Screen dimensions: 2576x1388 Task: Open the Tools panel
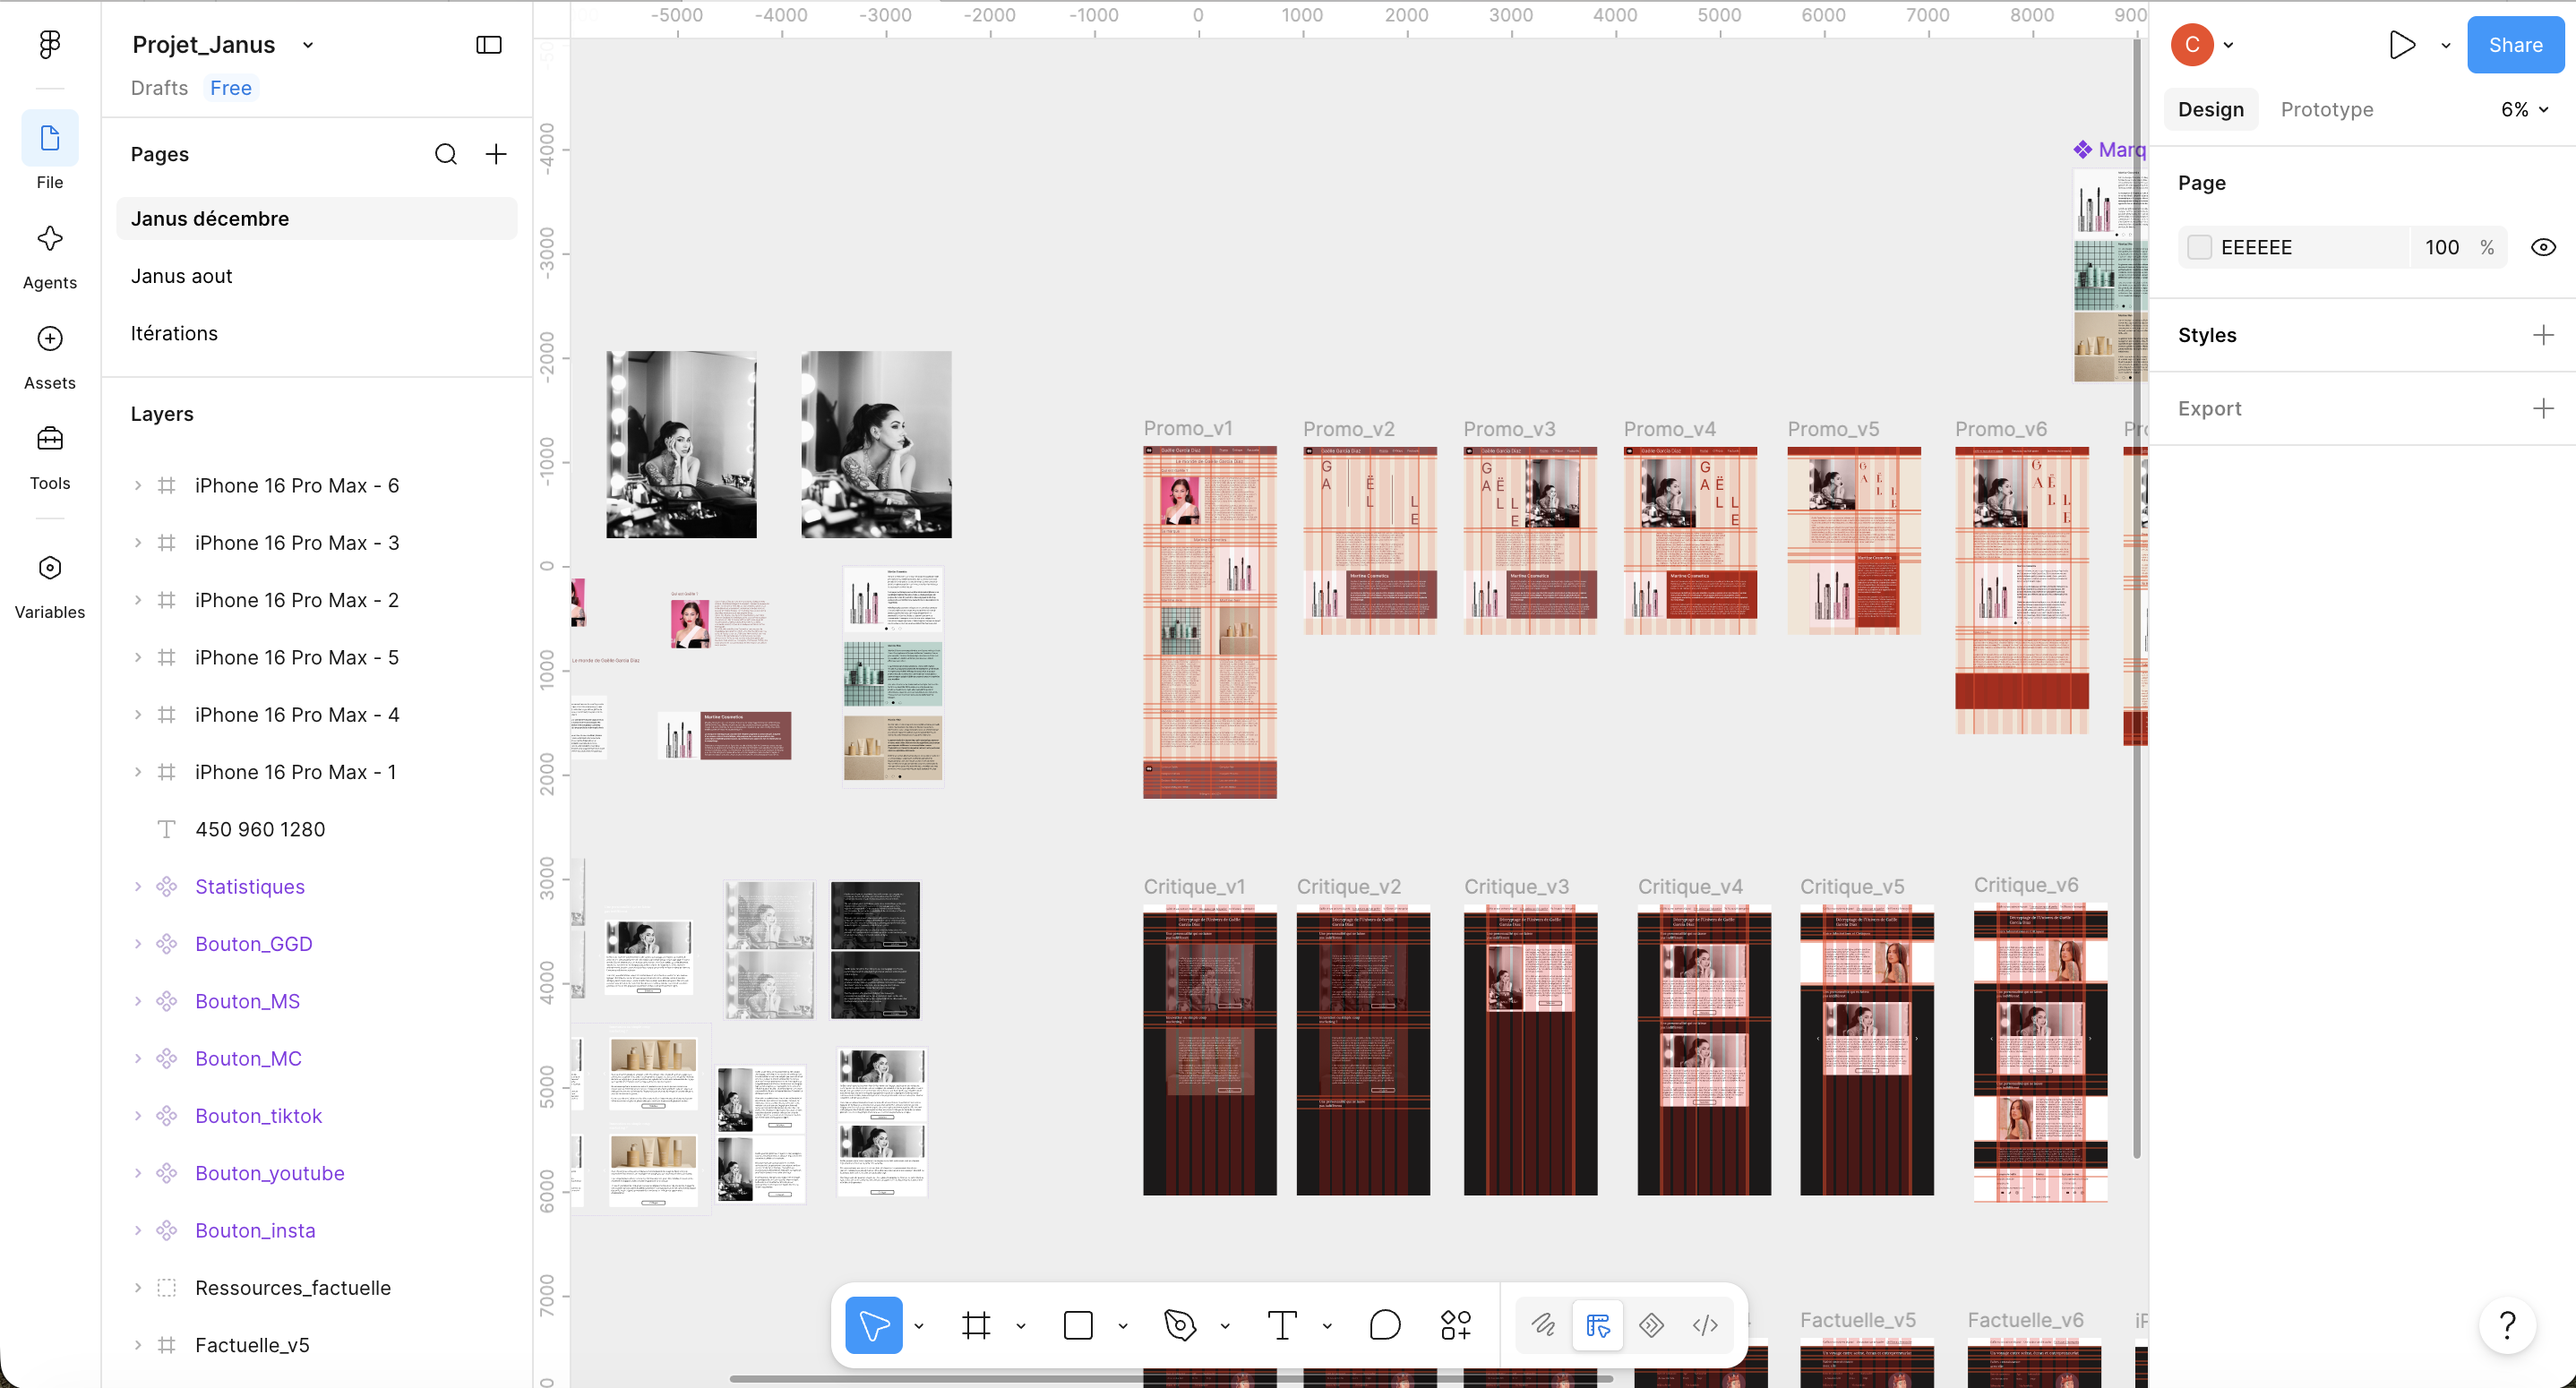[50, 457]
